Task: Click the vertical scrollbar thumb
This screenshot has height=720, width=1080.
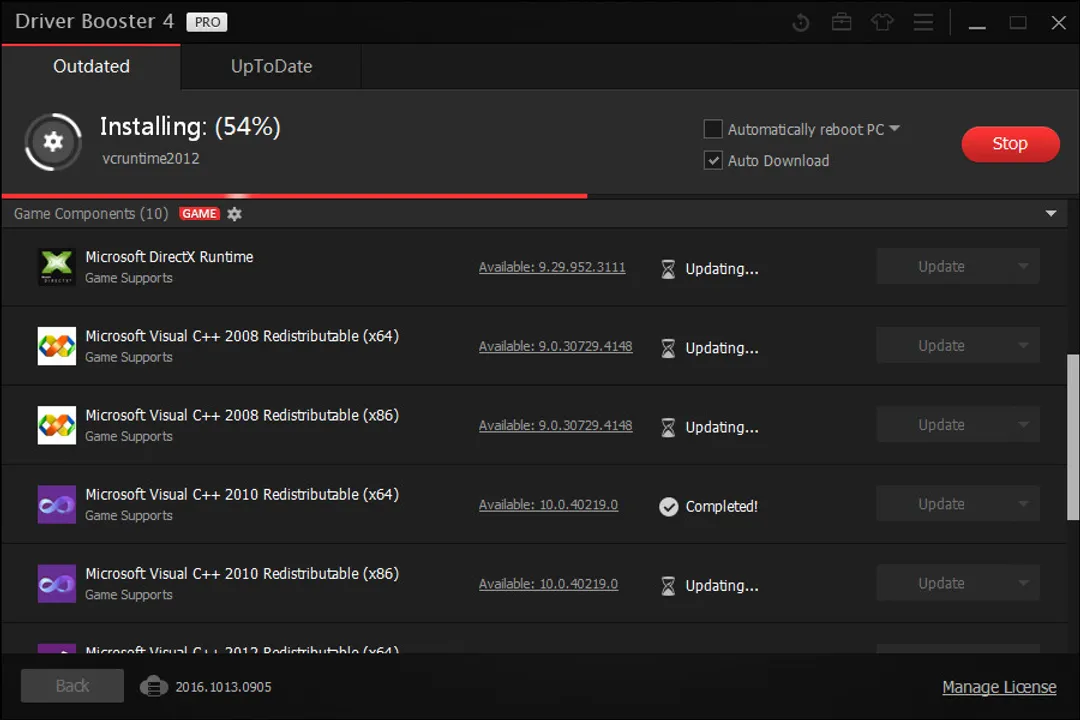Action: pyautogui.click(x=1072, y=438)
